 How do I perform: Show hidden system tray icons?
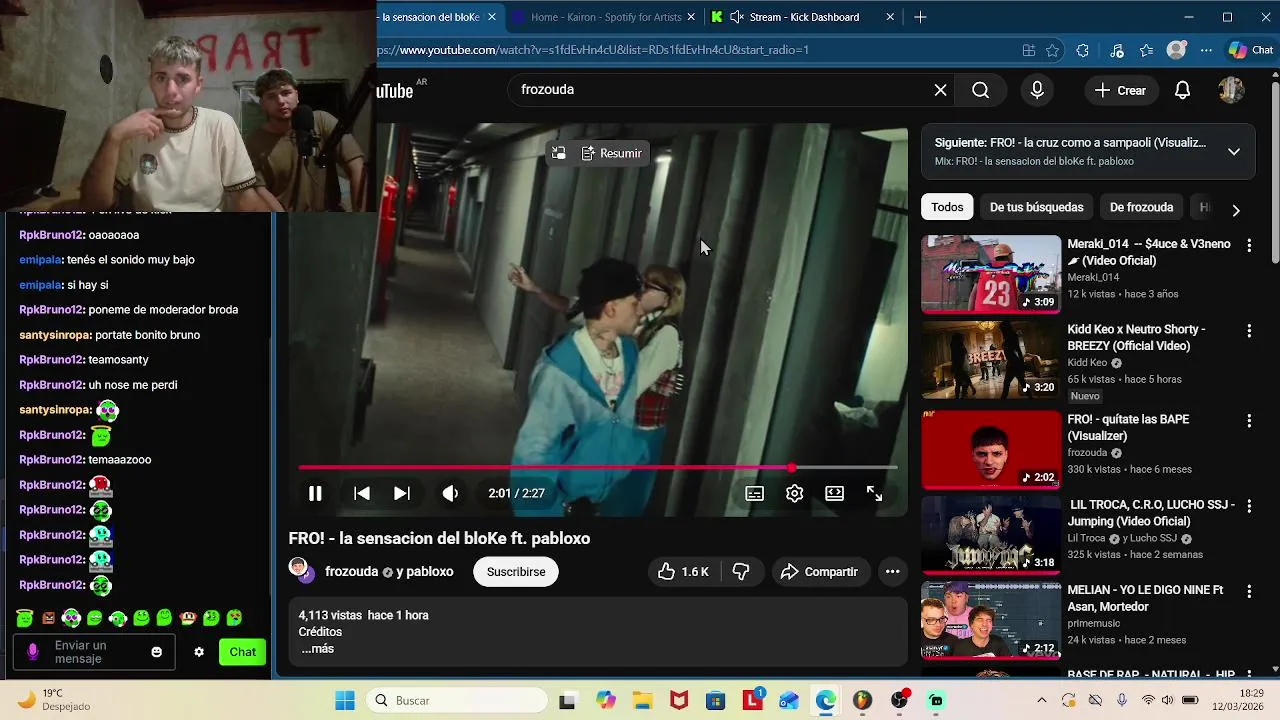click(x=1042, y=700)
